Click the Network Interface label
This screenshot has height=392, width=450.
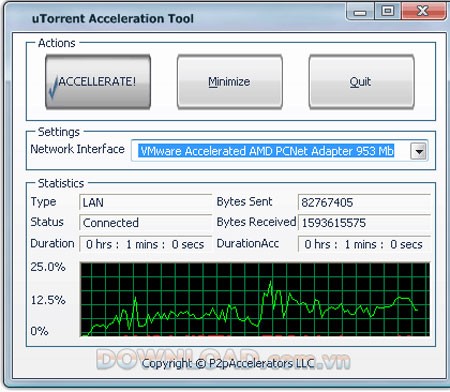point(77,149)
